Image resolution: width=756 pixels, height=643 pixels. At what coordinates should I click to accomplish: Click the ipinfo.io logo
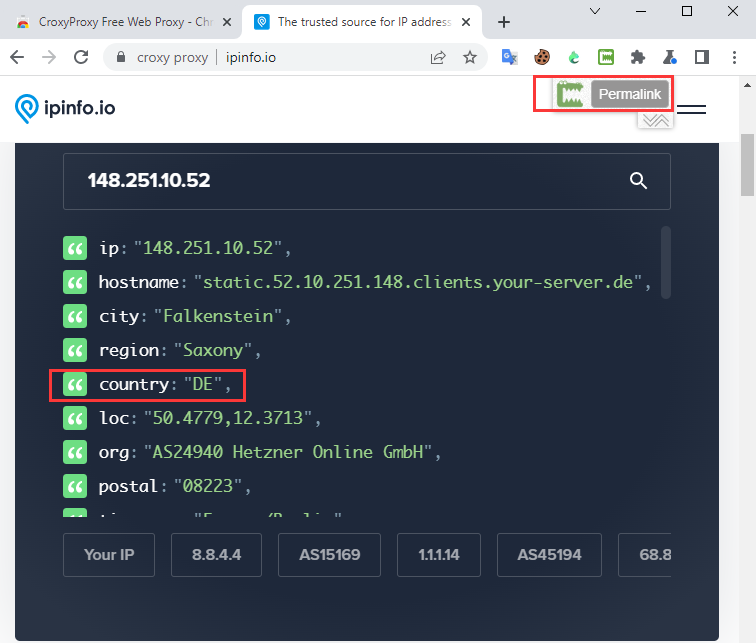(65, 108)
